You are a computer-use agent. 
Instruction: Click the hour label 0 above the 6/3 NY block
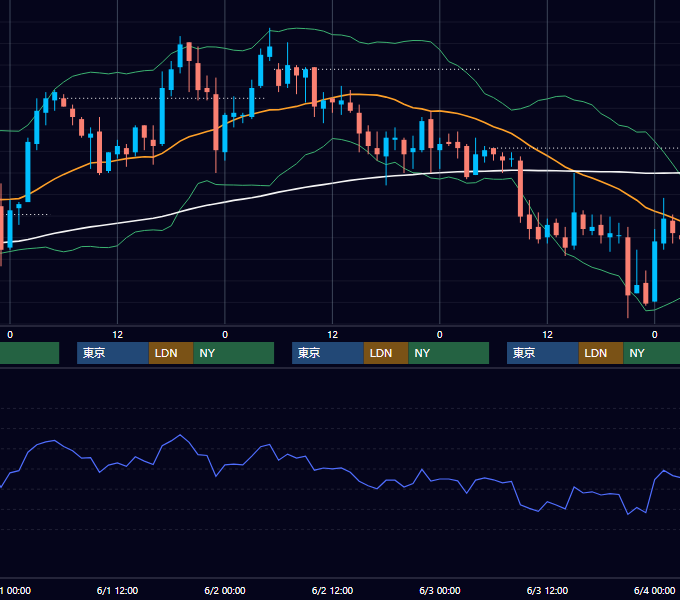pyautogui.click(x=655, y=335)
